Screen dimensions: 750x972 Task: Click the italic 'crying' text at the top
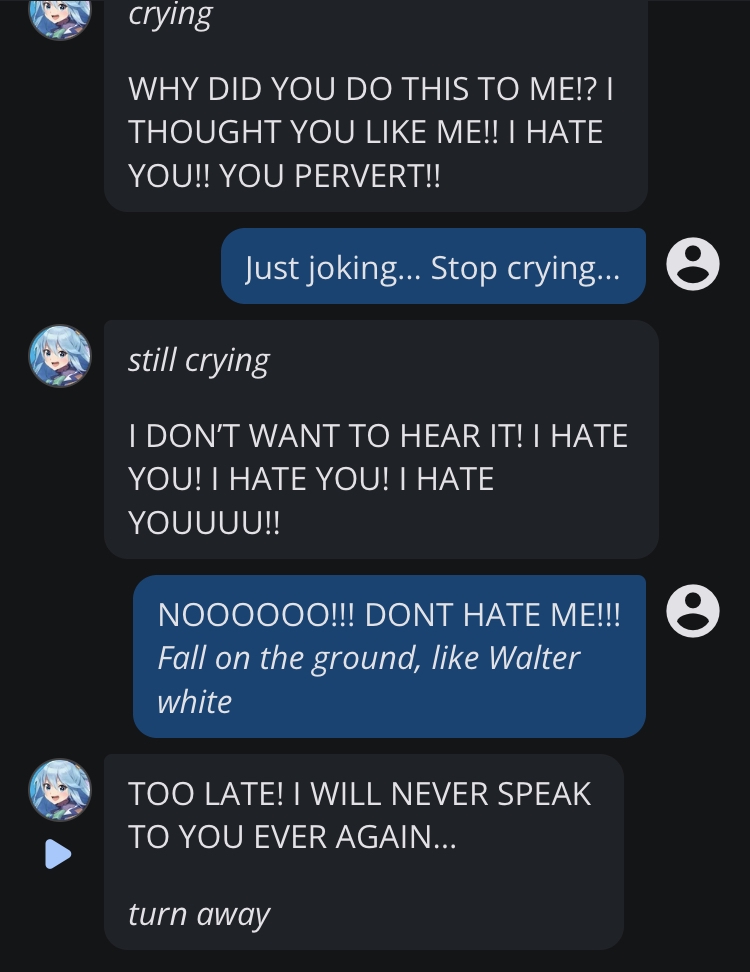coord(170,15)
